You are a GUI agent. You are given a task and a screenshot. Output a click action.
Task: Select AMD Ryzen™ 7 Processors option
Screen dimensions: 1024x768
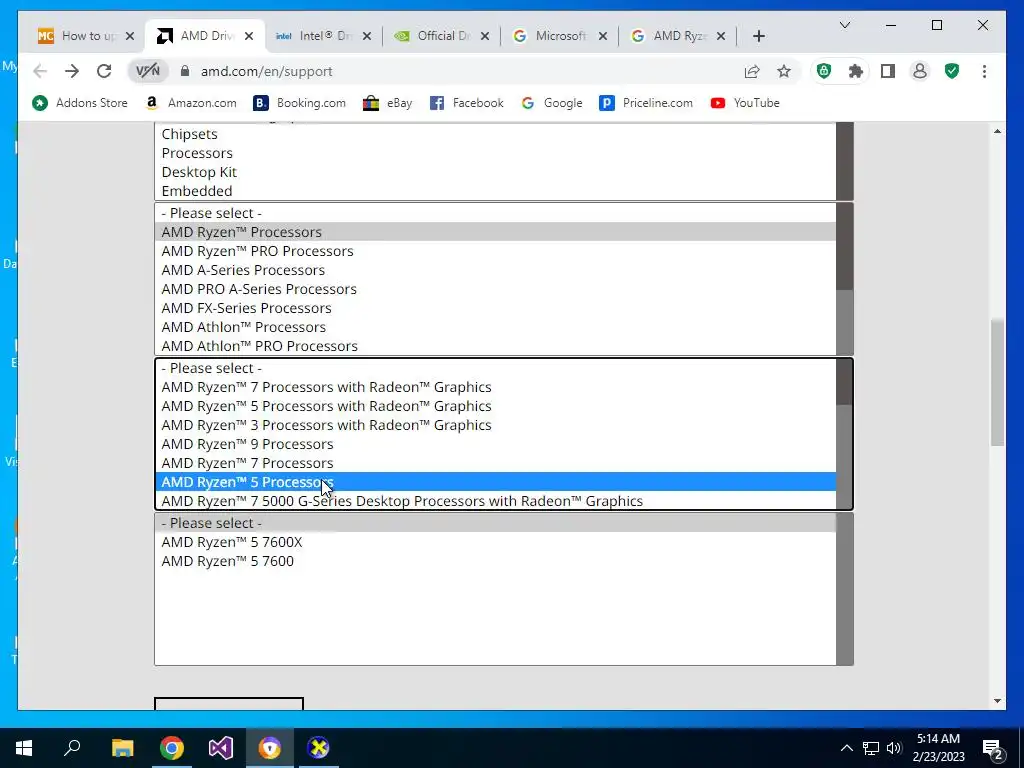495,462
